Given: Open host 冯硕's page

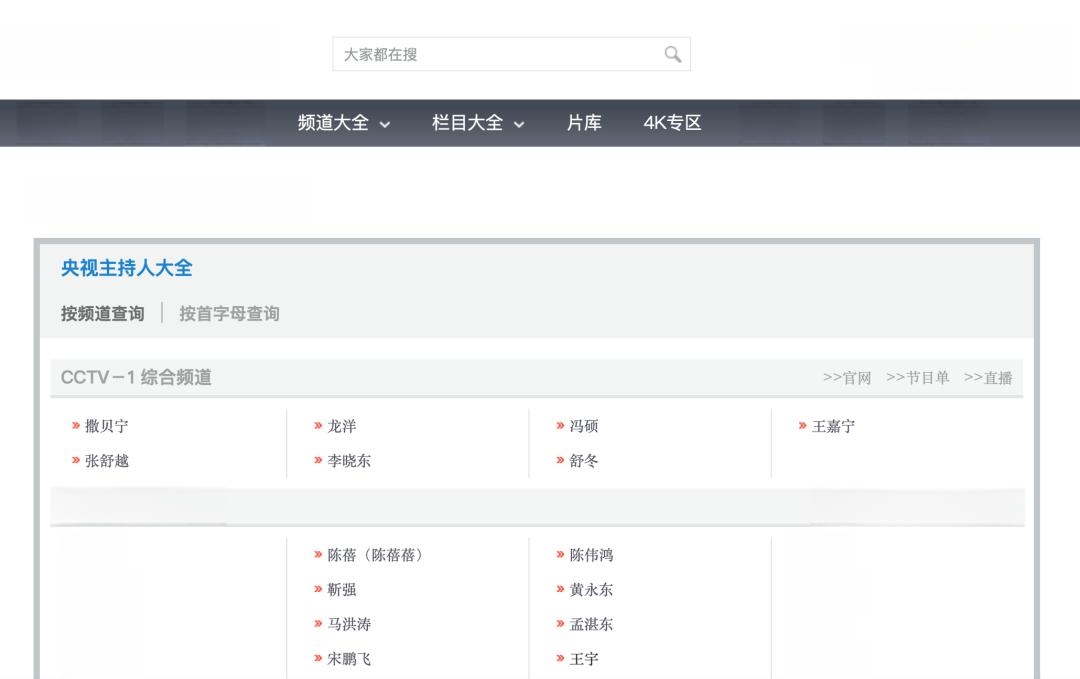Looking at the screenshot, I should click(x=584, y=426).
